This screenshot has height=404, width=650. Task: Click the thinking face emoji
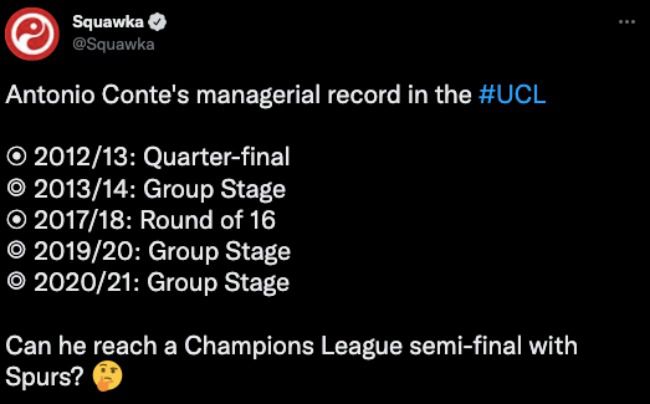tap(105, 379)
